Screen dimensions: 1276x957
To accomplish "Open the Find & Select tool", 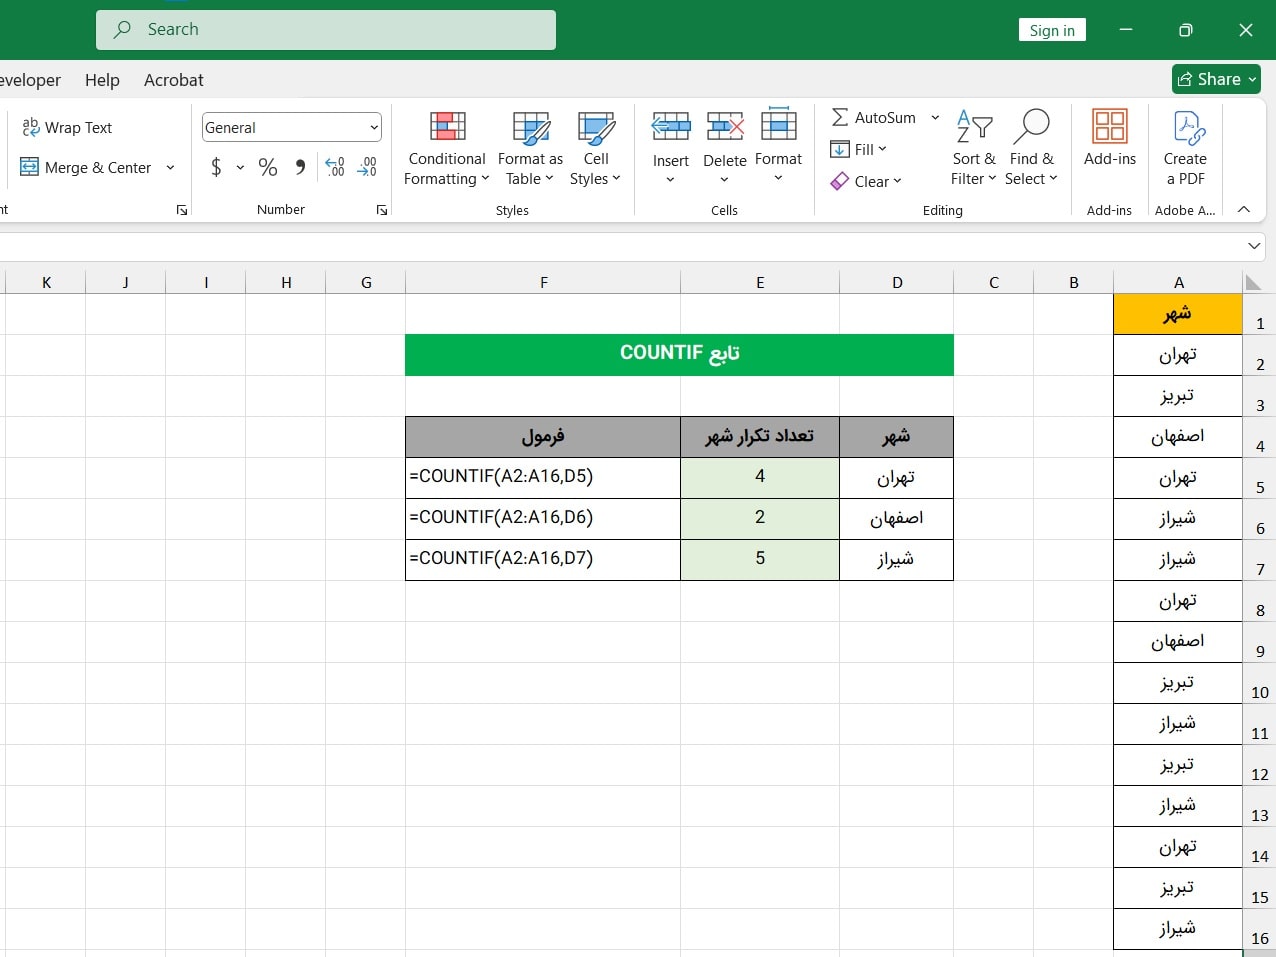I will (x=1031, y=148).
